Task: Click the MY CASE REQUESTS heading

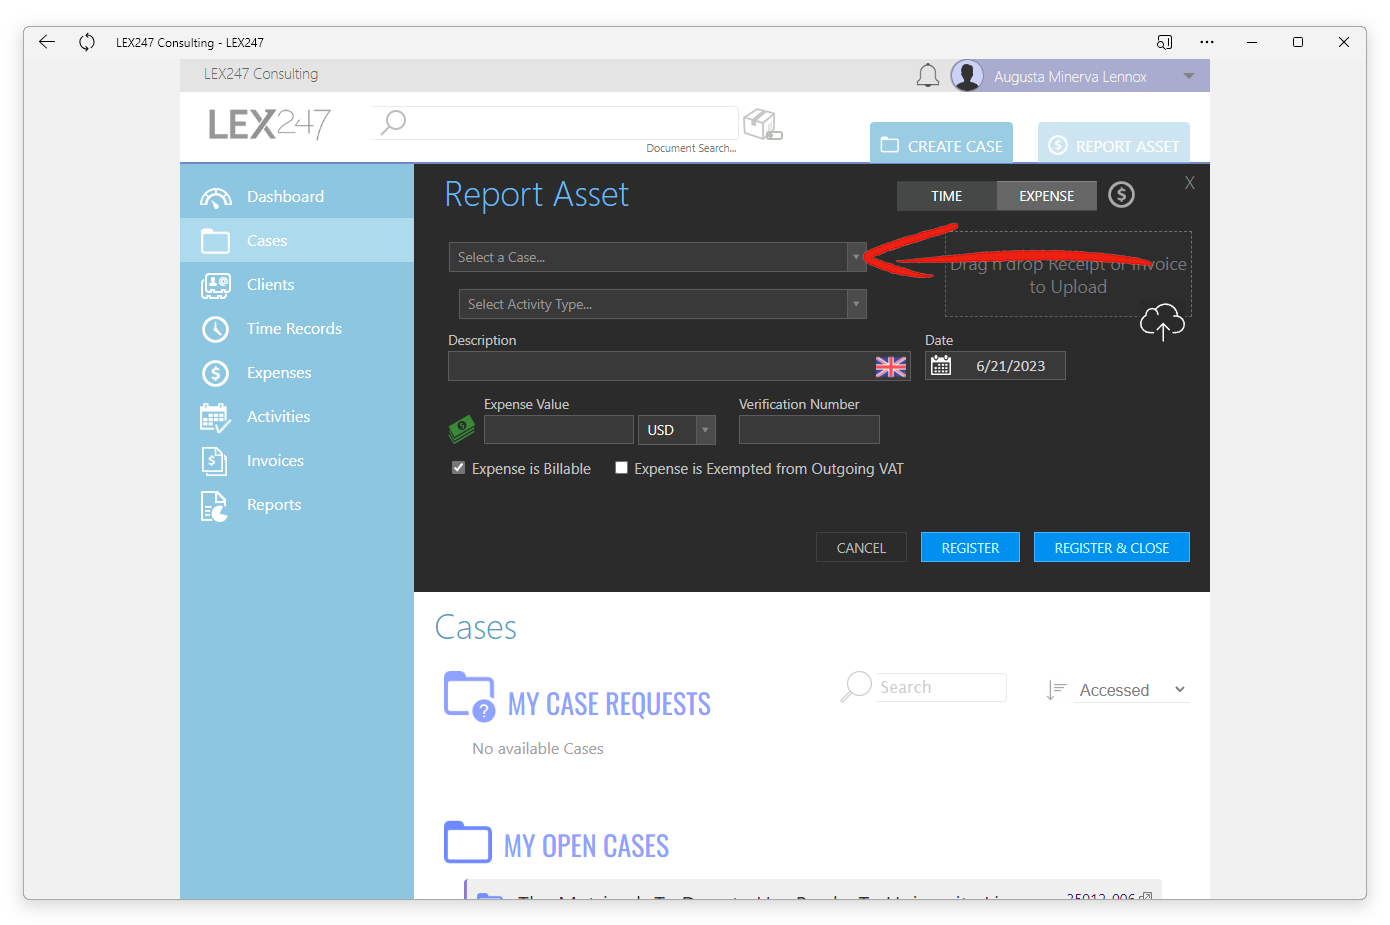Action: (x=609, y=704)
